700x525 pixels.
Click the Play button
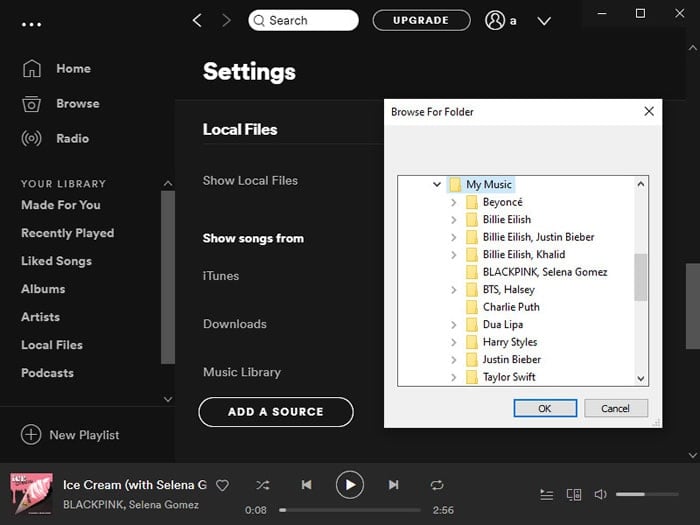click(350, 485)
